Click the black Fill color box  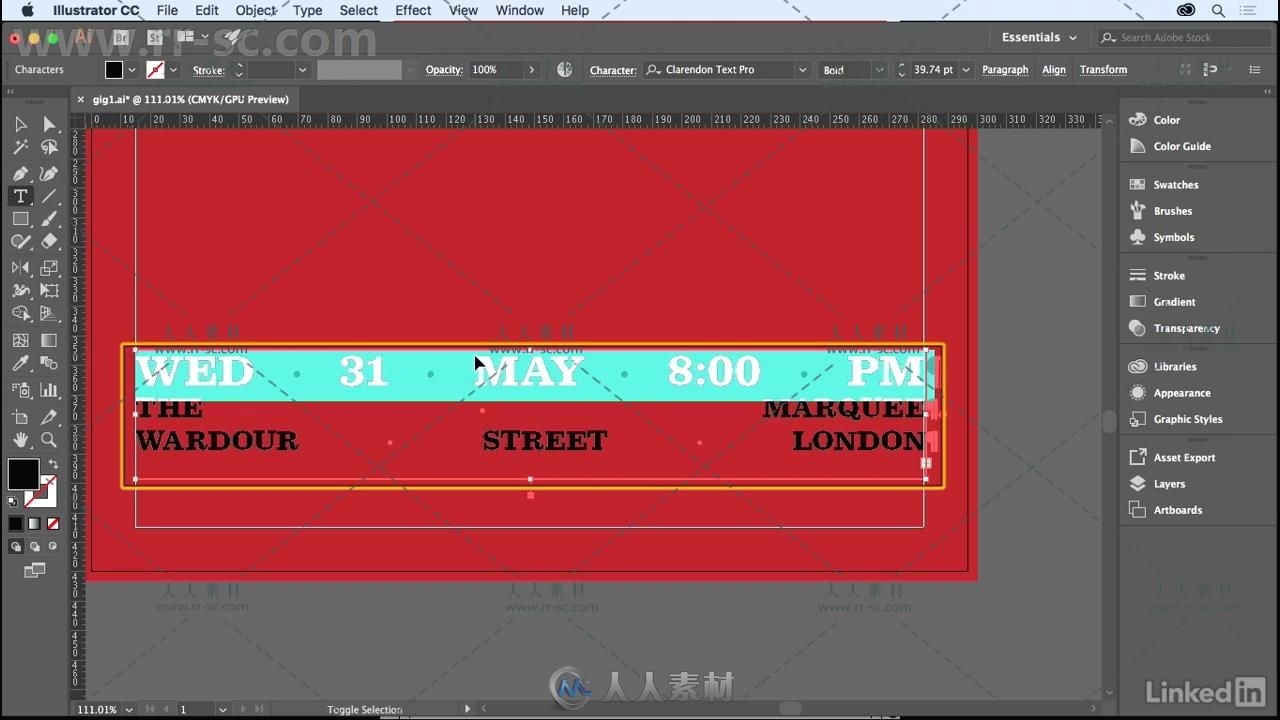click(x=23, y=474)
